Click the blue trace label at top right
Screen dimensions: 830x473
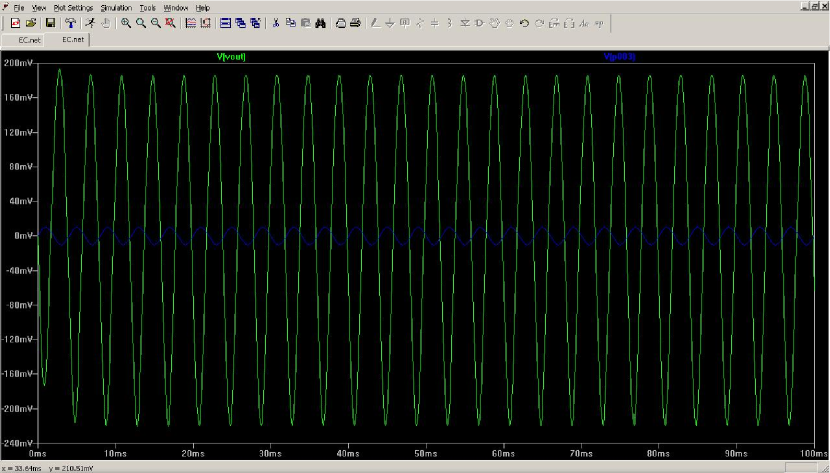click(619, 57)
